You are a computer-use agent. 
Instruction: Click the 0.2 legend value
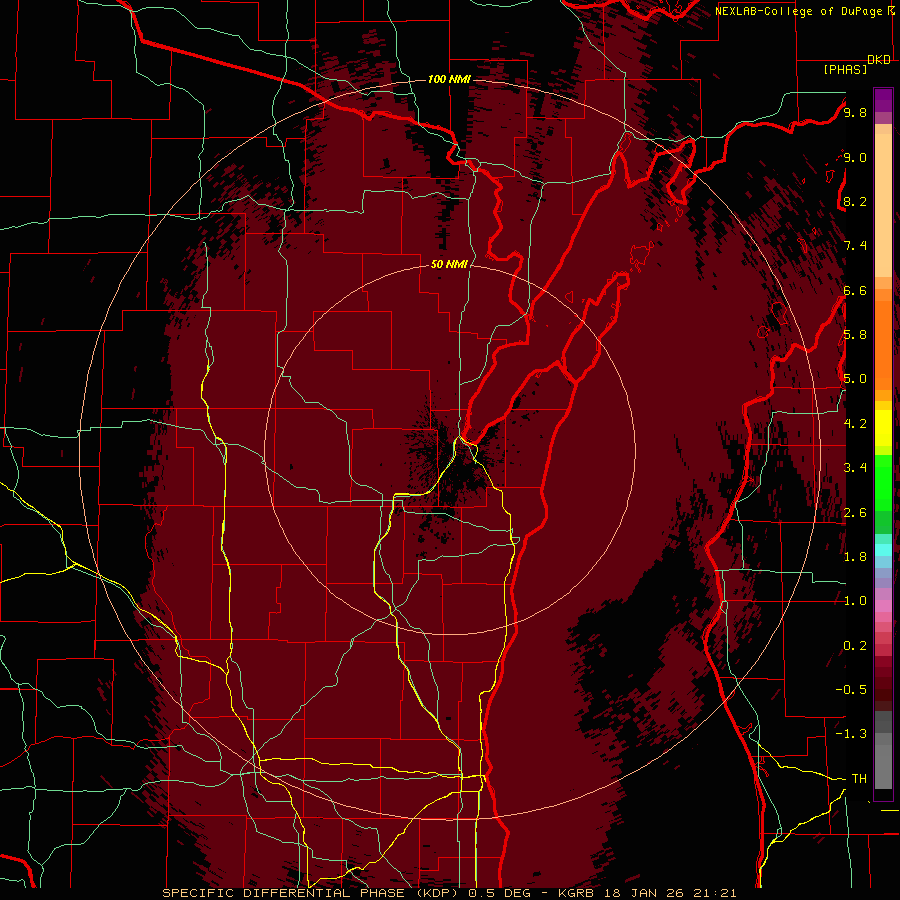[x=855, y=646]
